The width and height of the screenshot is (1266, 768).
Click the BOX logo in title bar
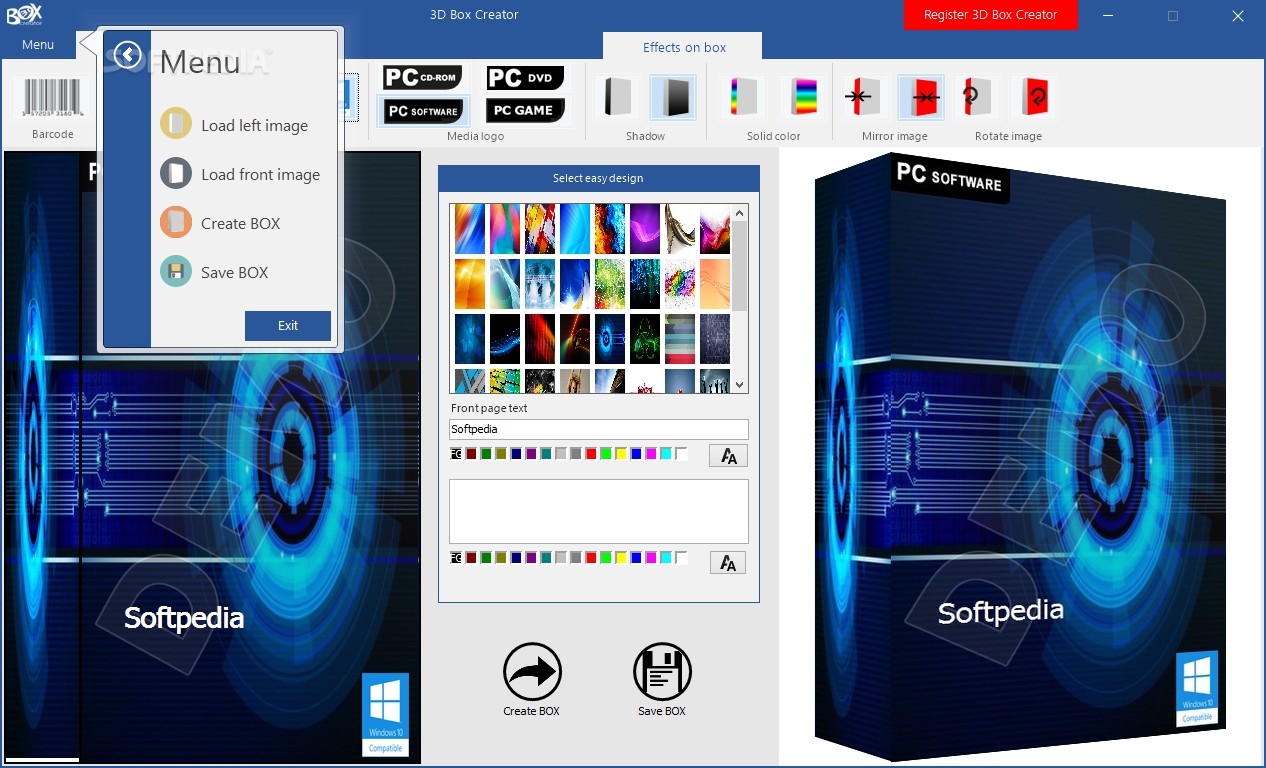point(24,15)
